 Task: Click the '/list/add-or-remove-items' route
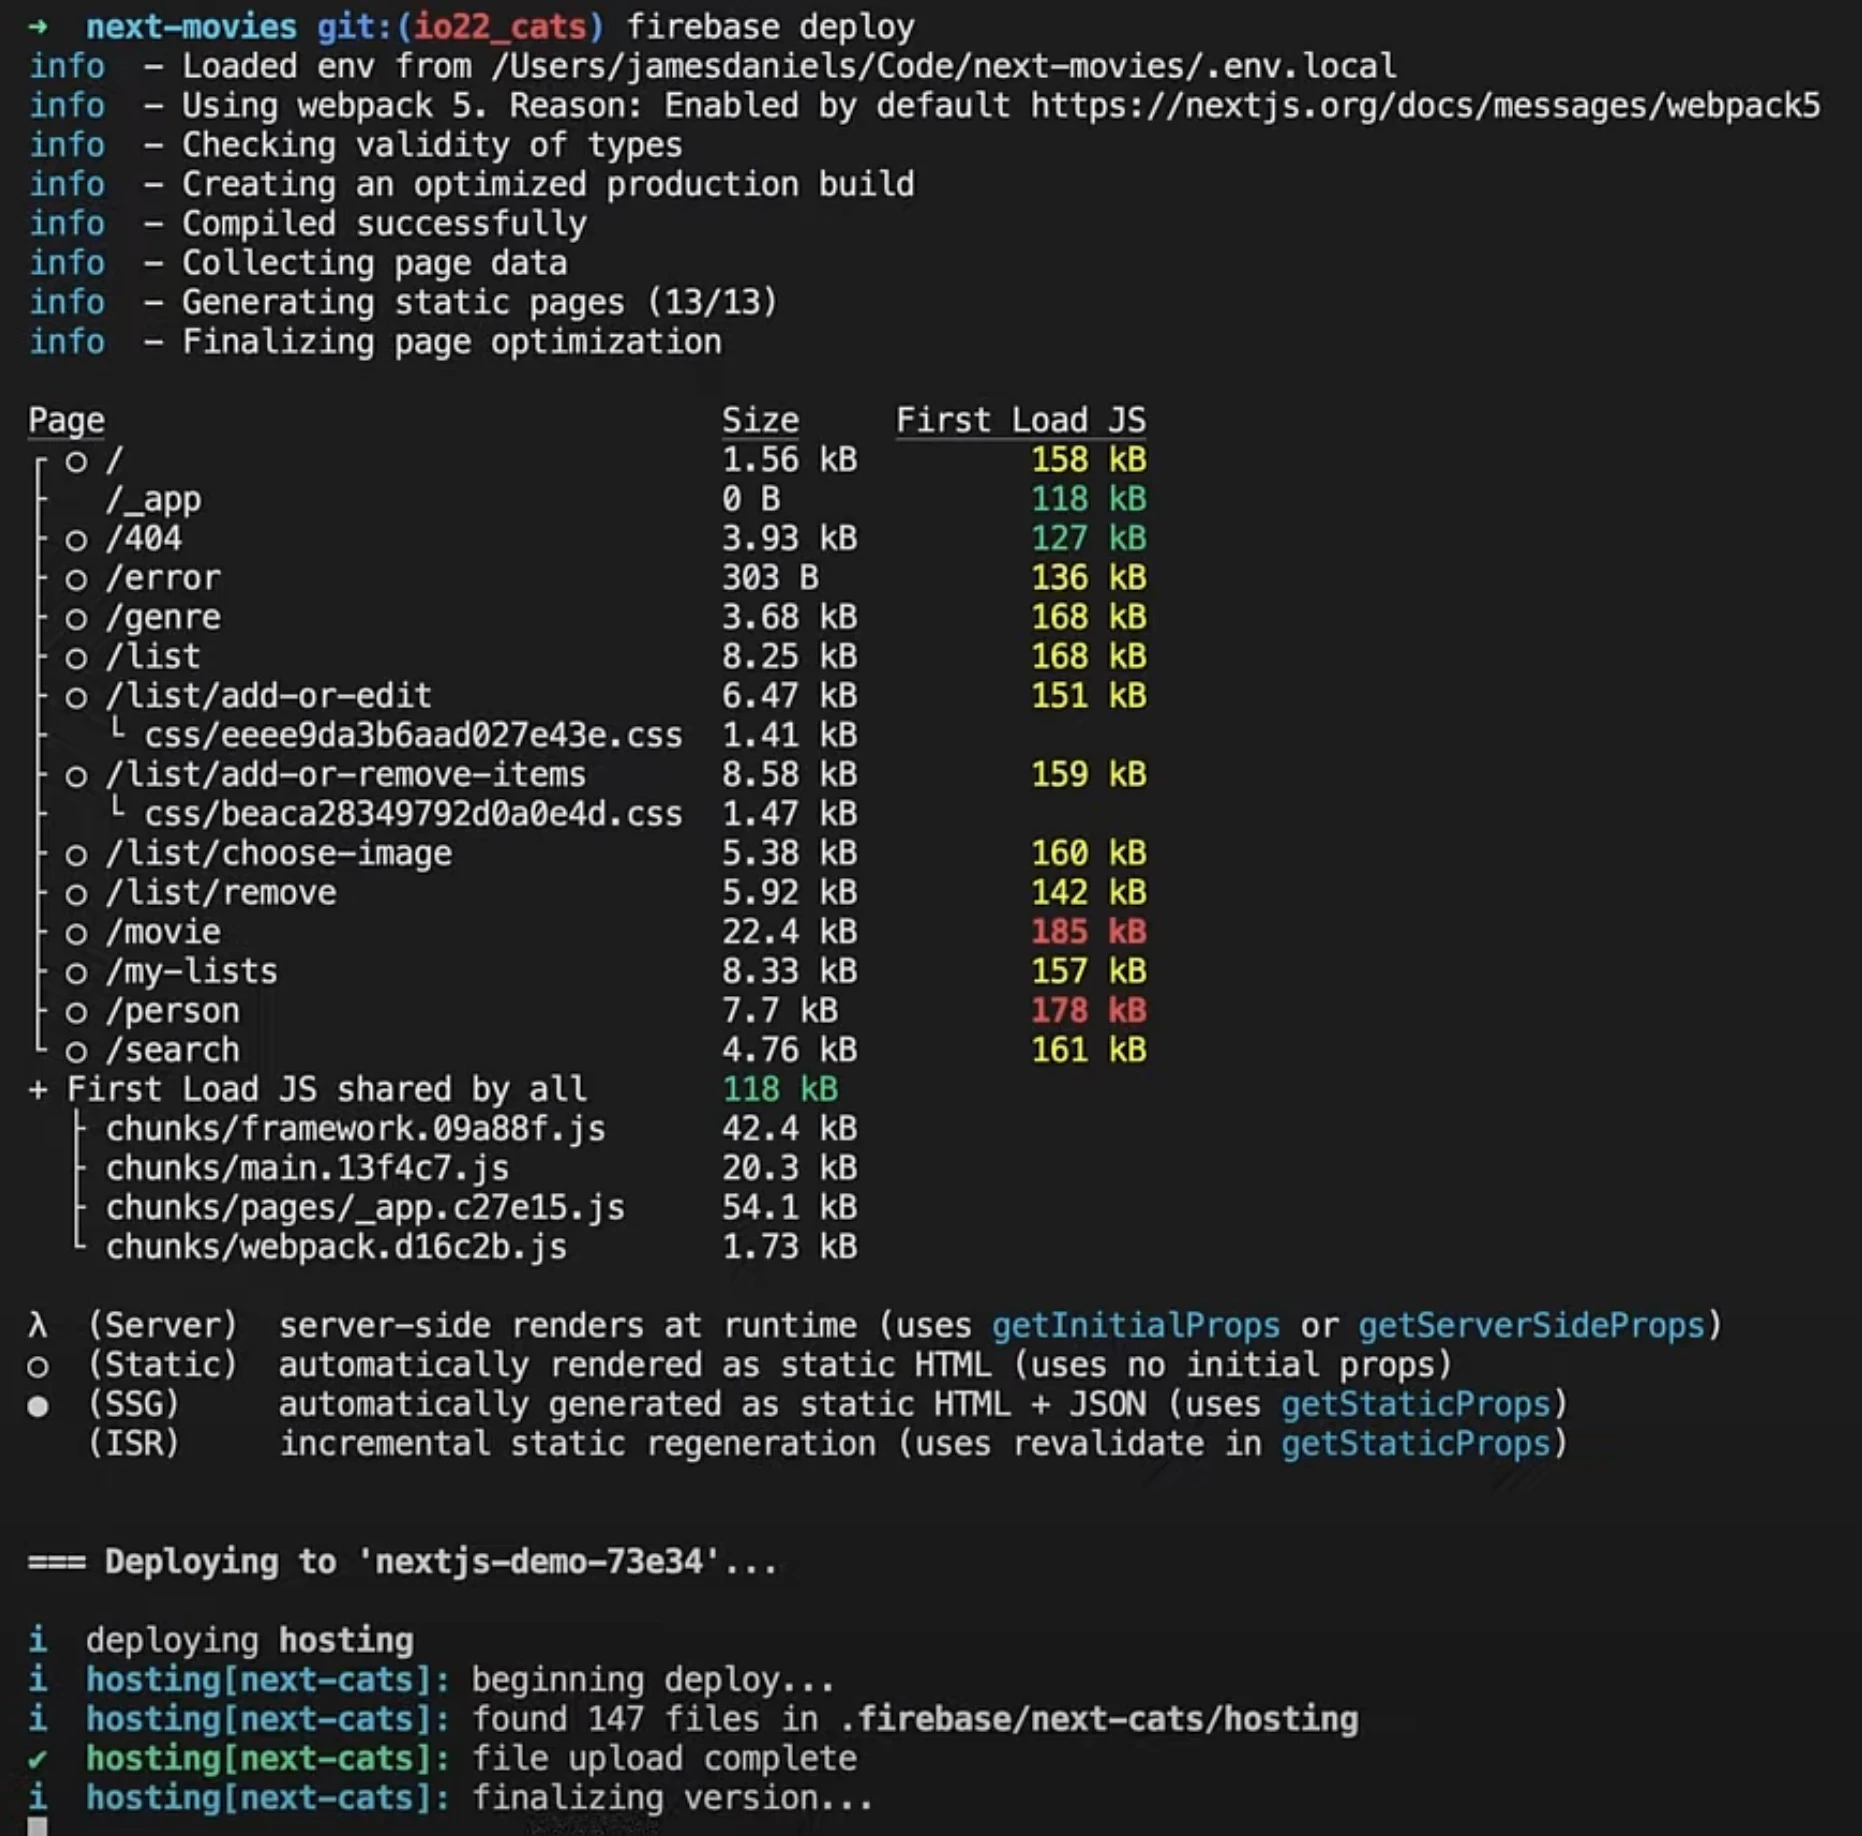pos(345,775)
